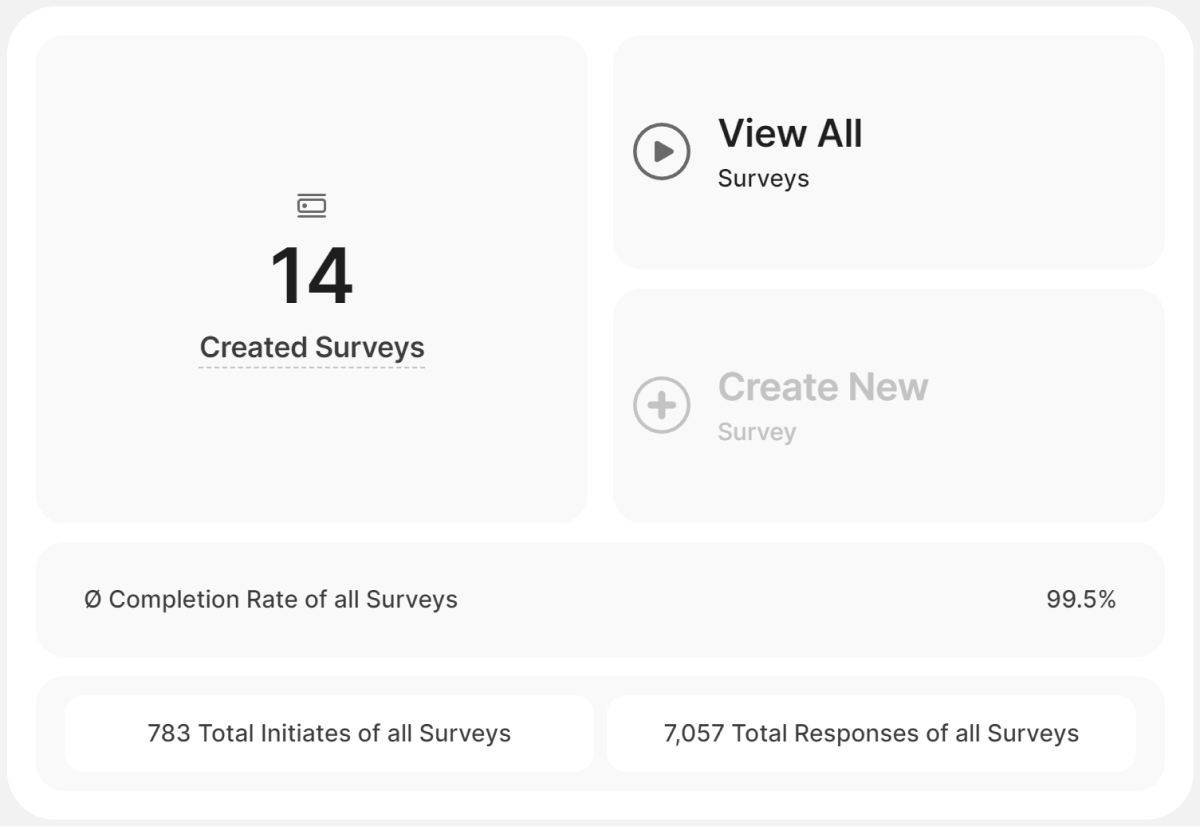This screenshot has height=827, width=1200.
Task: Click the Survey subtitle under Create New
Action: click(757, 433)
